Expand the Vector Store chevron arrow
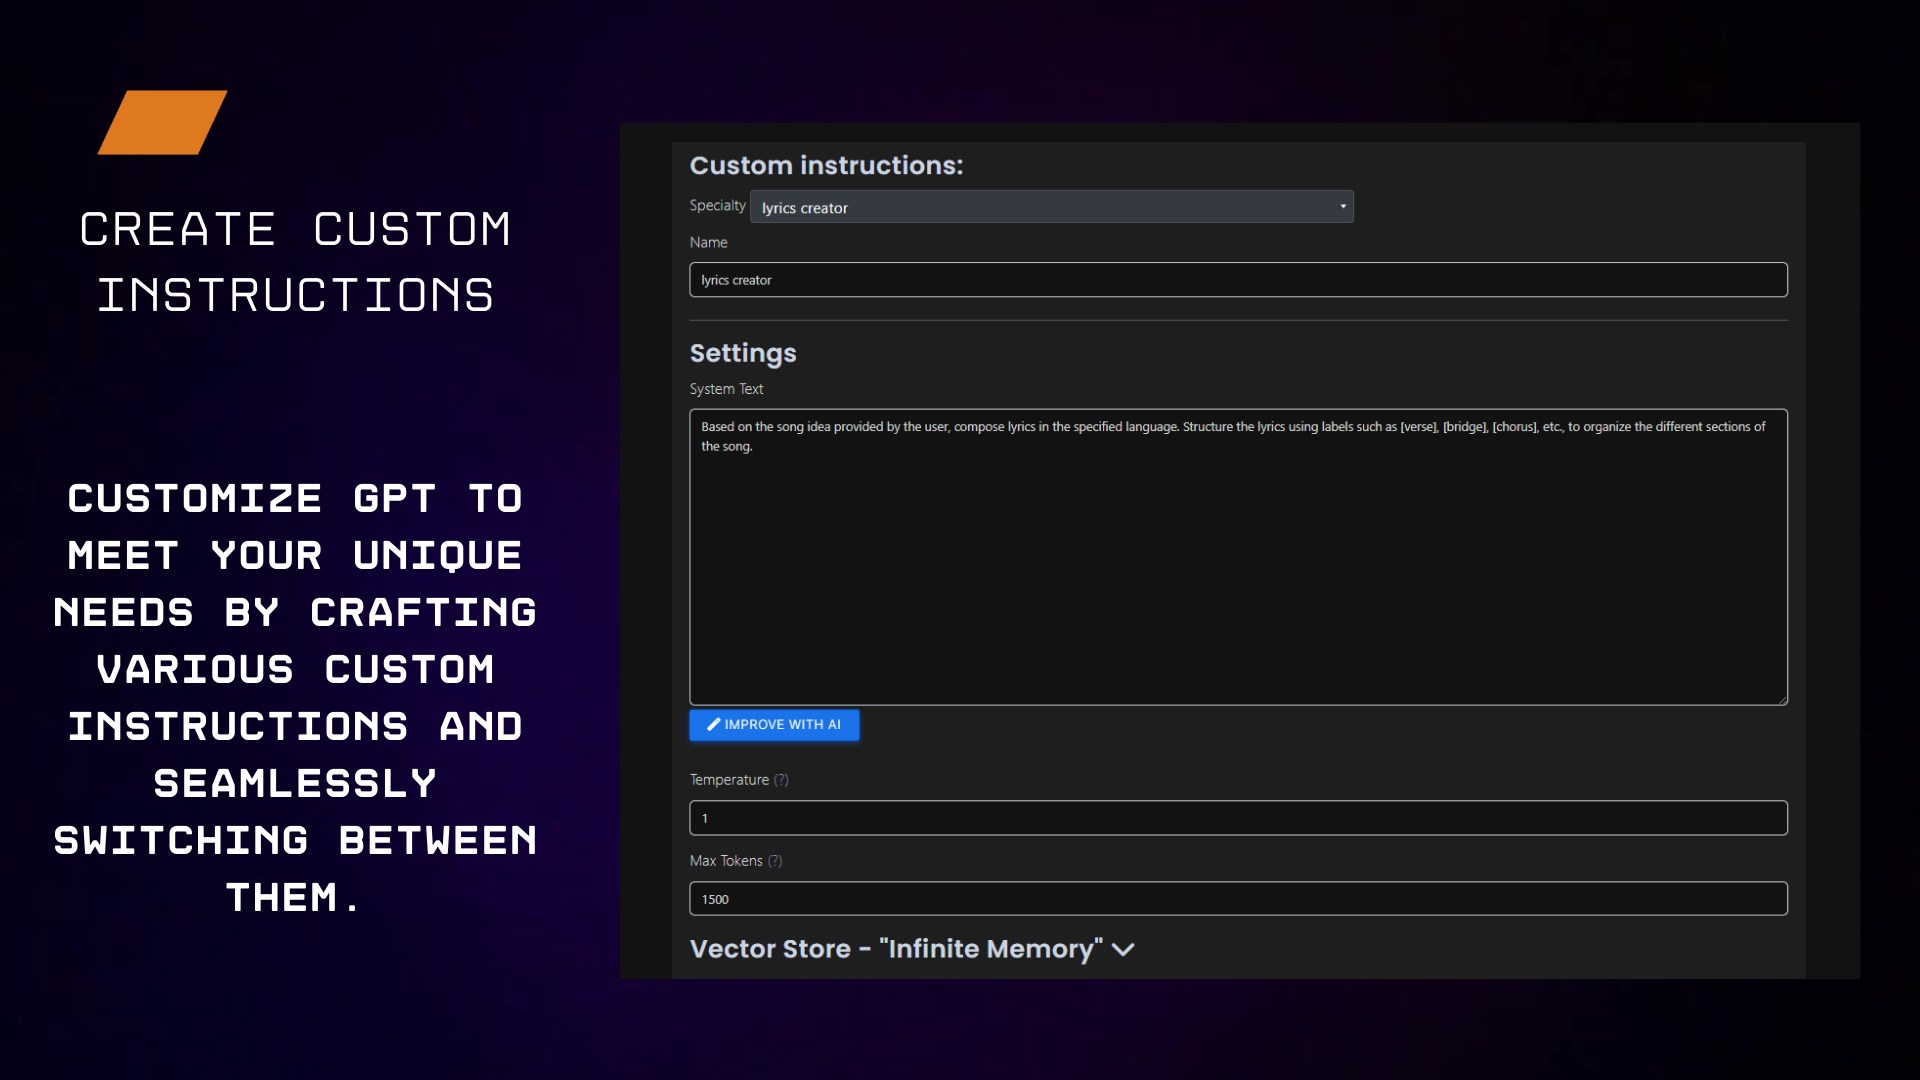This screenshot has width=1920, height=1080. [x=1123, y=950]
